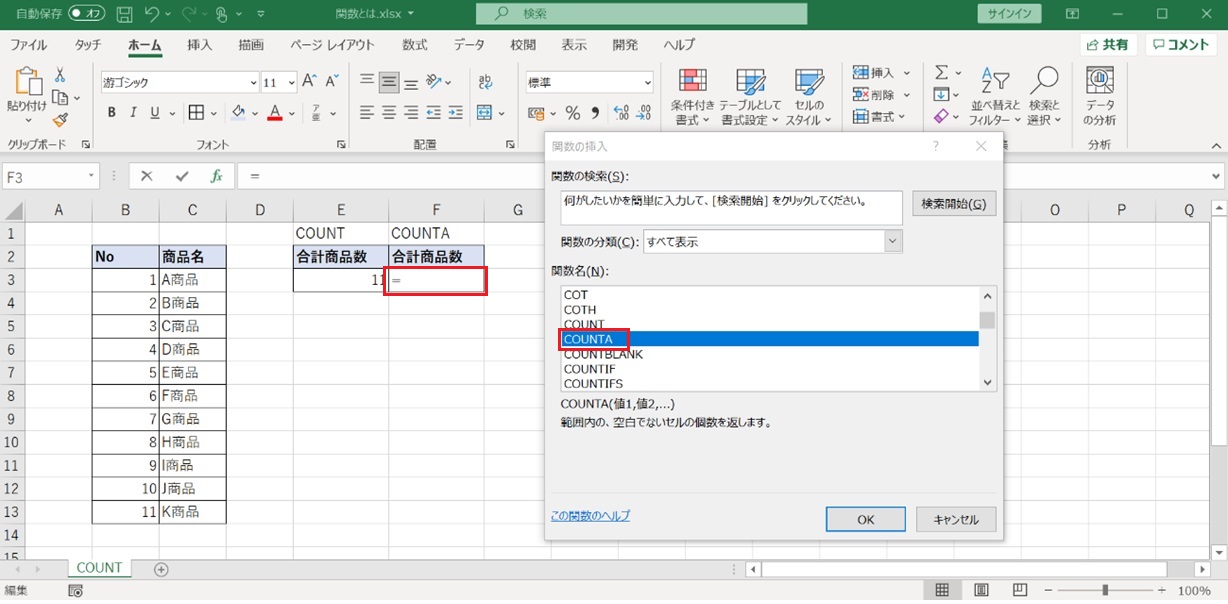1228x604 pixels.
Task: Click the zoom slider in status bar
Action: tap(1105, 590)
